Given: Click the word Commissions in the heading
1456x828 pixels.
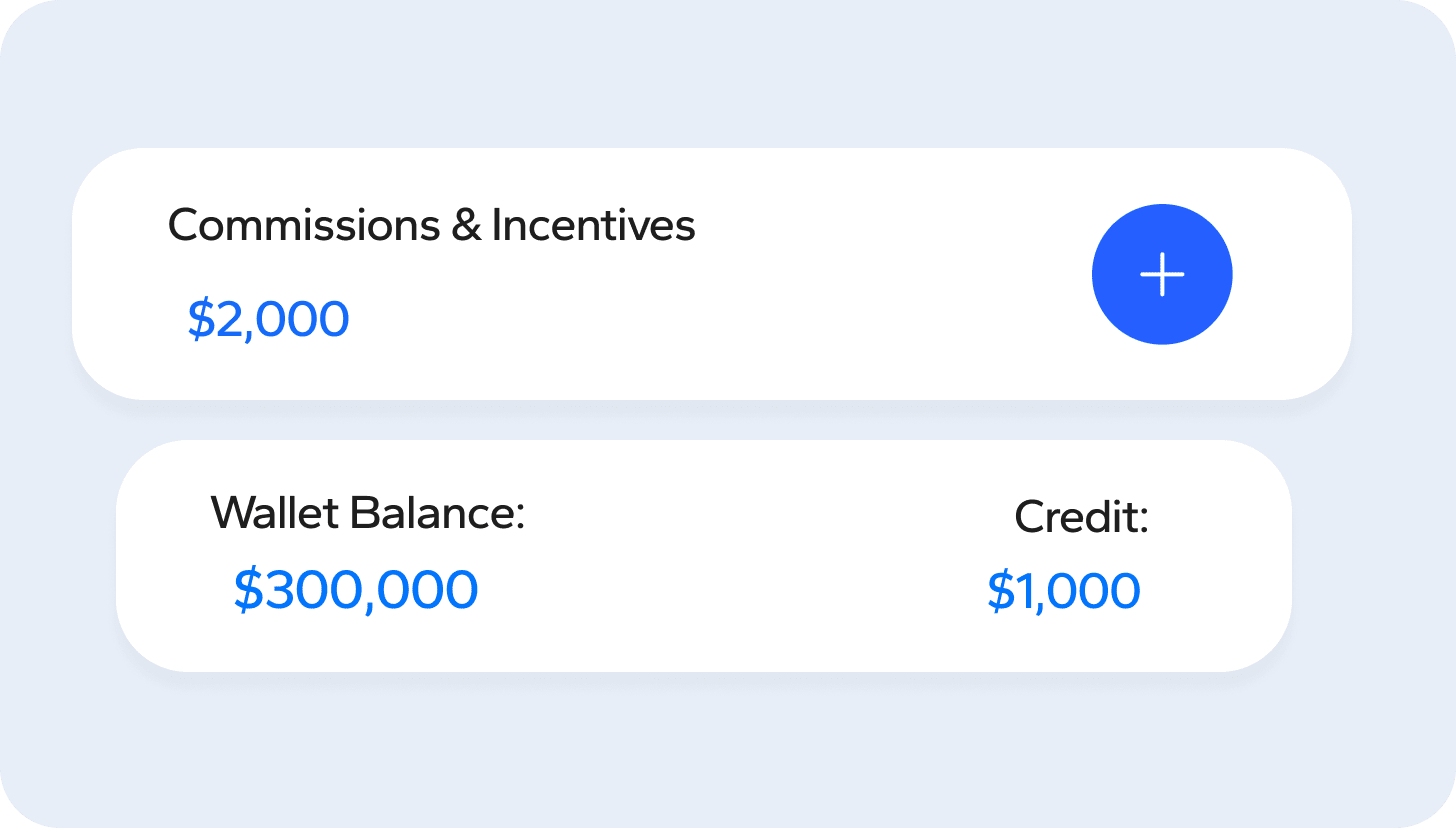Looking at the screenshot, I should [x=304, y=225].
